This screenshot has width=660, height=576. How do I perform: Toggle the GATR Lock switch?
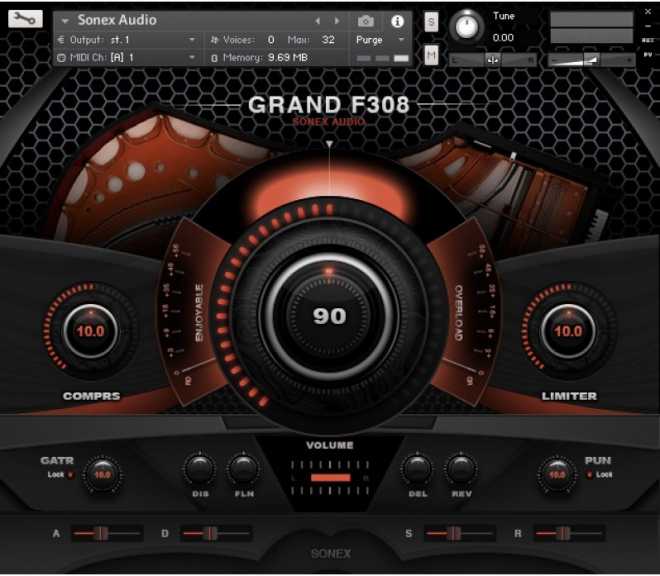pyautogui.click(x=69, y=475)
